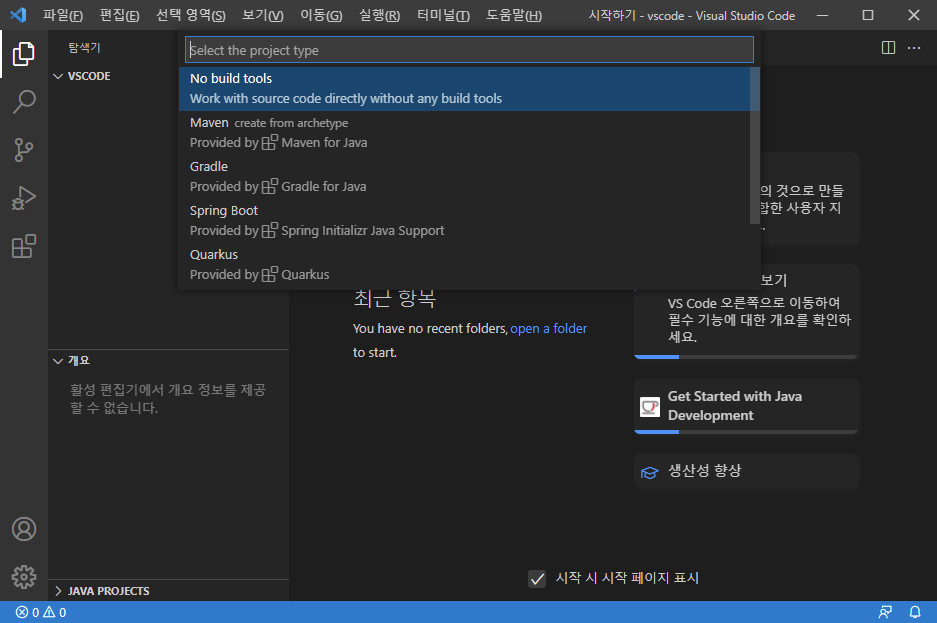Open the 편집(E) menu

click(120, 15)
